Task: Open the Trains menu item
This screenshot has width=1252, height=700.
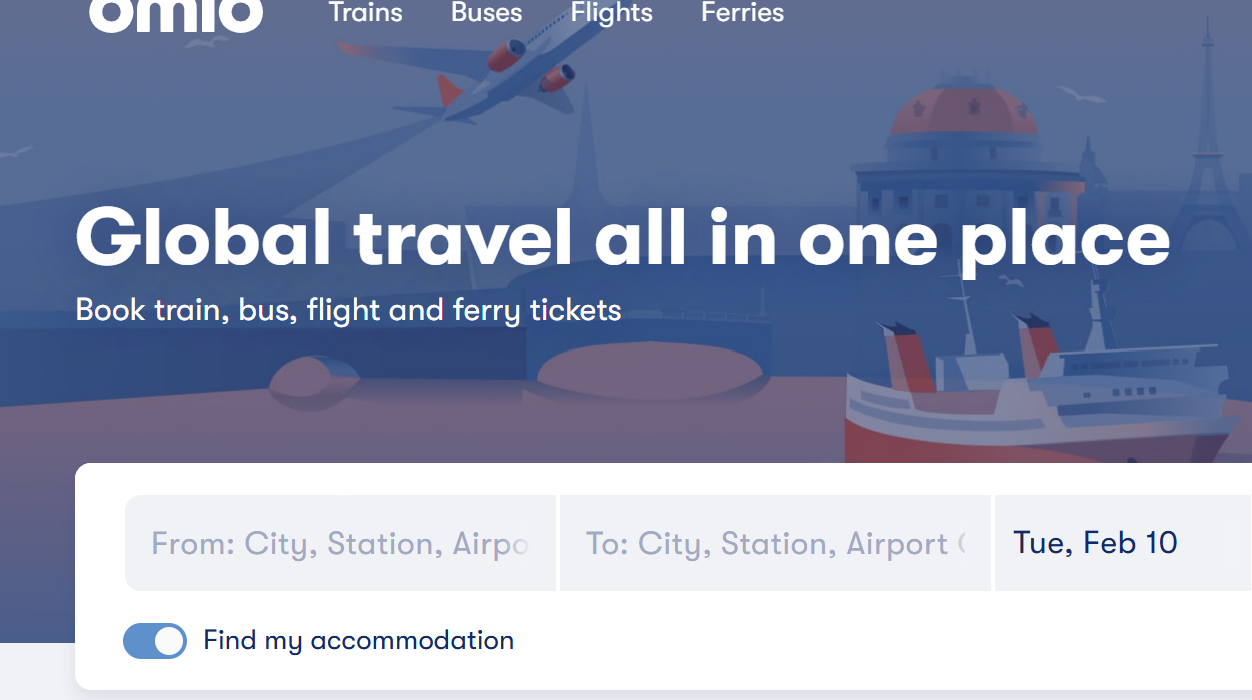Action: [x=365, y=13]
